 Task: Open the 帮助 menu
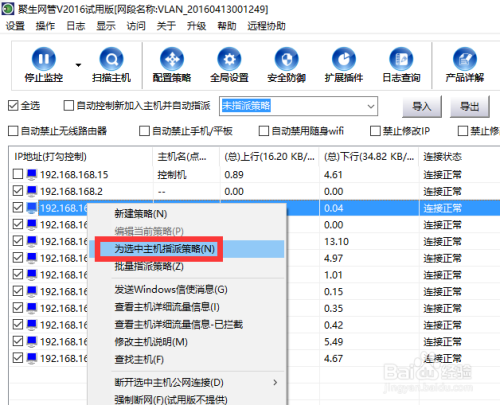pyautogui.click(x=227, y=26)
